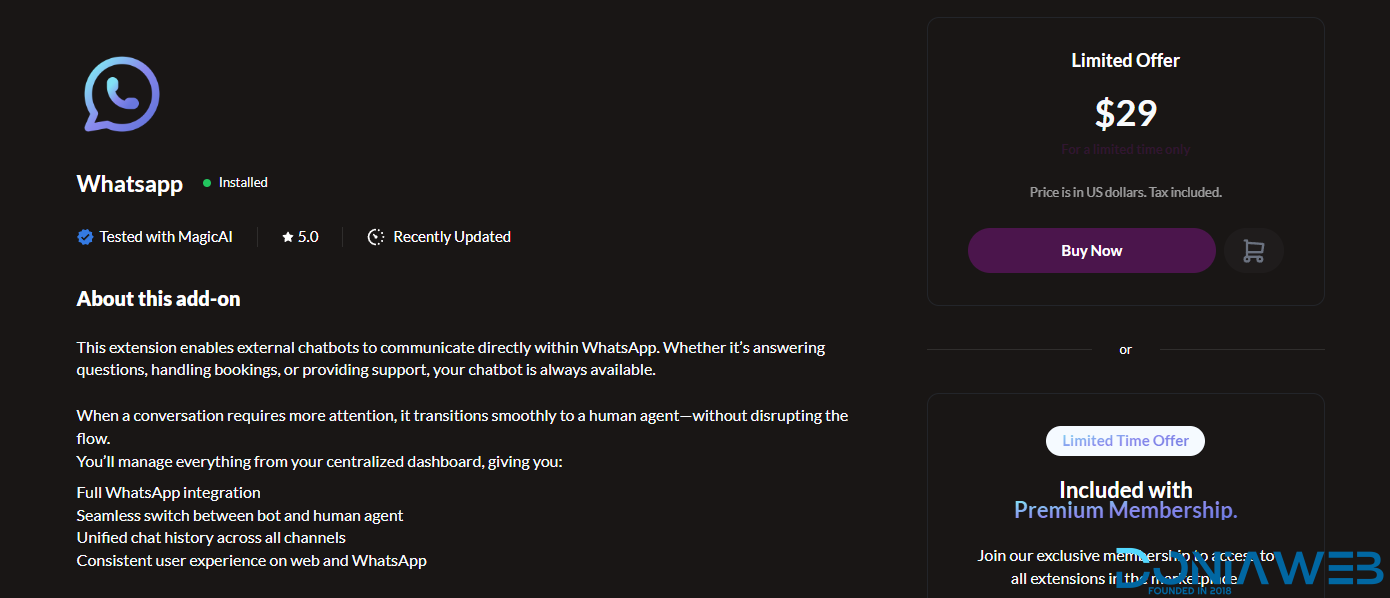
Task: Click the Installed status text
Action: coord(243,183)
